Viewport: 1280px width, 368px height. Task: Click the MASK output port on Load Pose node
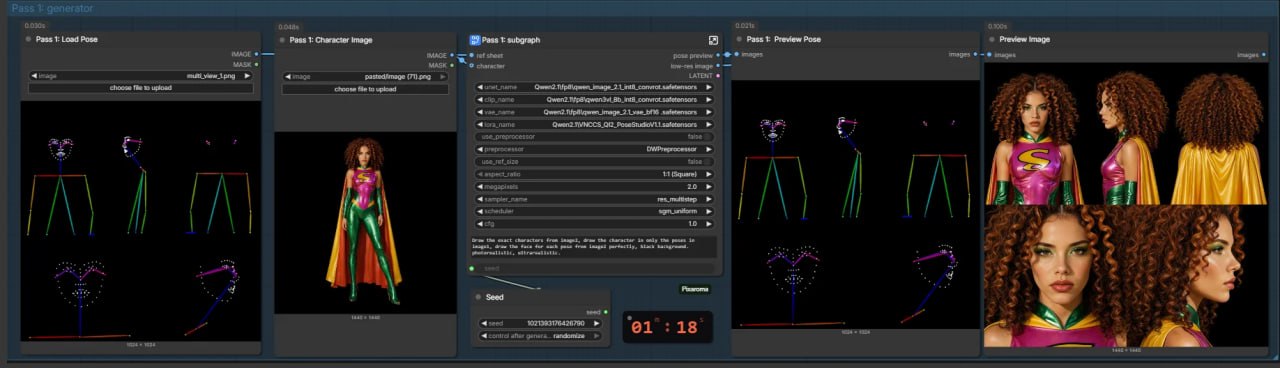tap(257, 65)
